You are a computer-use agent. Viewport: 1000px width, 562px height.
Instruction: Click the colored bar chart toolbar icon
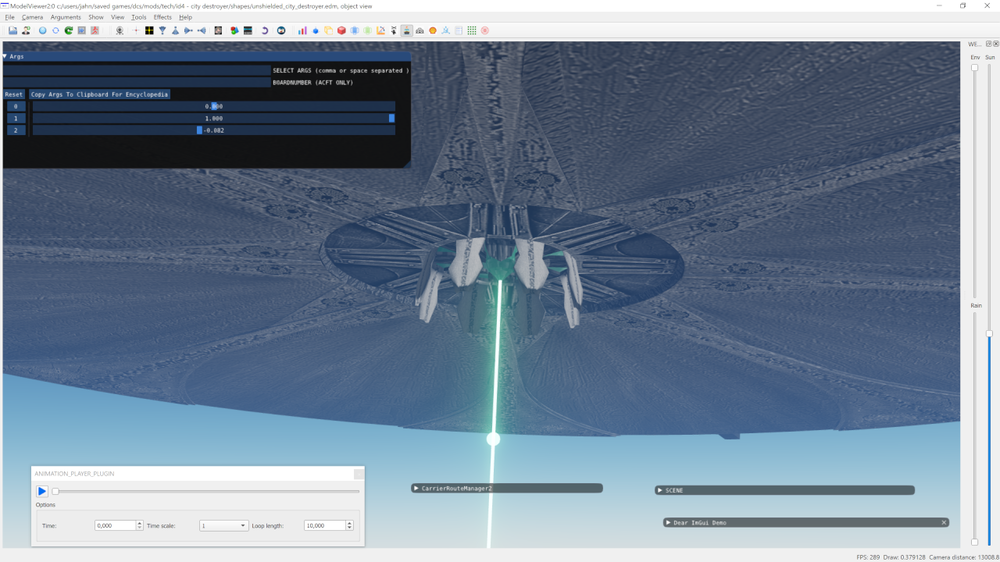pyautogui.click(x=302, y=31)
